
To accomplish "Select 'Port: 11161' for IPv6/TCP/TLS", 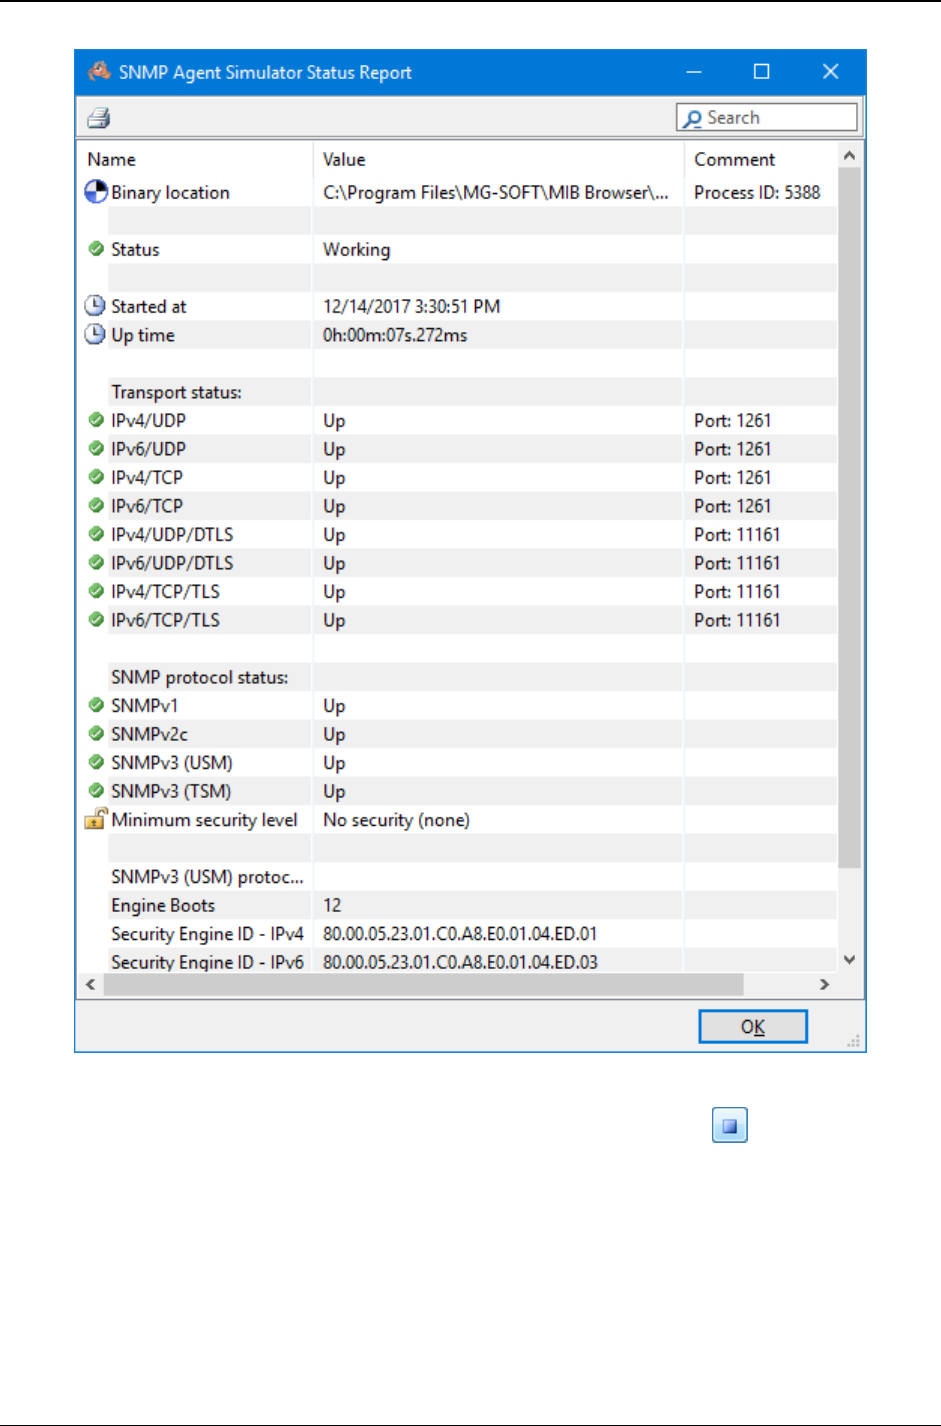I will 737,620.
